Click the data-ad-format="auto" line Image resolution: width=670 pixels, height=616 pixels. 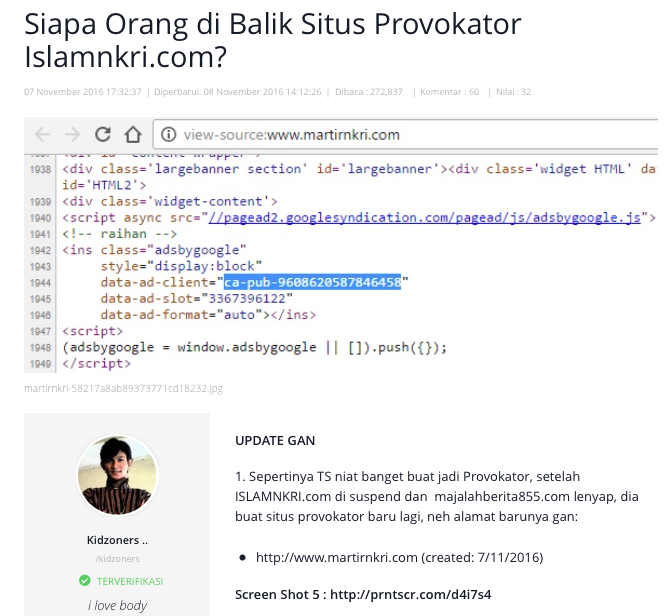(x=209, y=315)
